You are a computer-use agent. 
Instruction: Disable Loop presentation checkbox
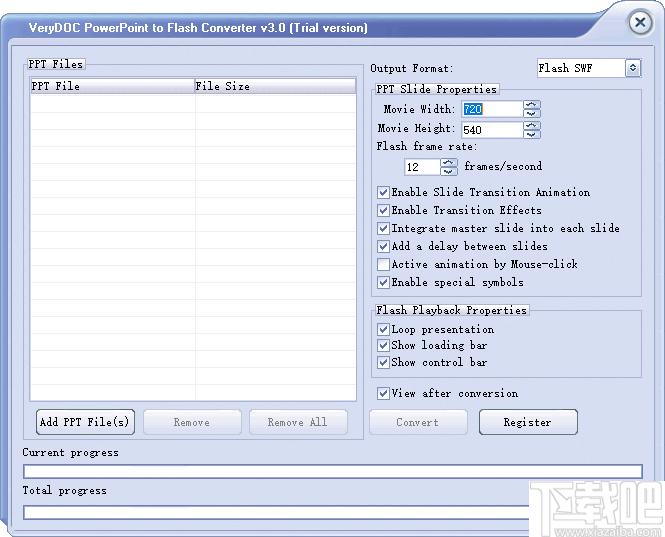[383, 330]
